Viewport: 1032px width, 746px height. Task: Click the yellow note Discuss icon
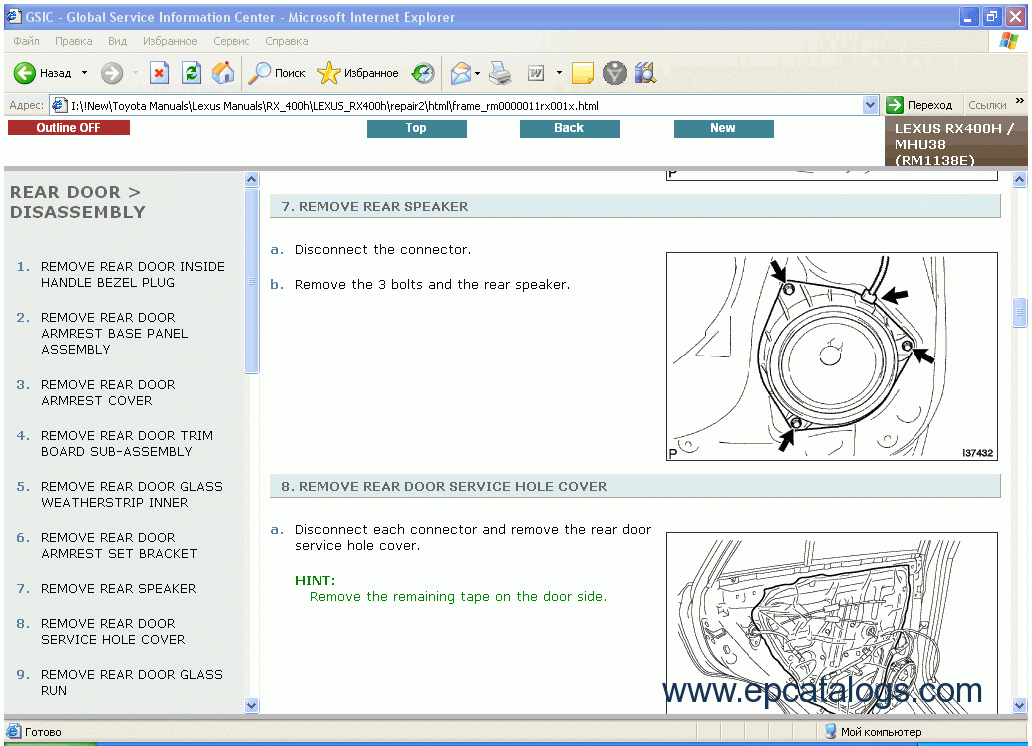coord(582,73)
